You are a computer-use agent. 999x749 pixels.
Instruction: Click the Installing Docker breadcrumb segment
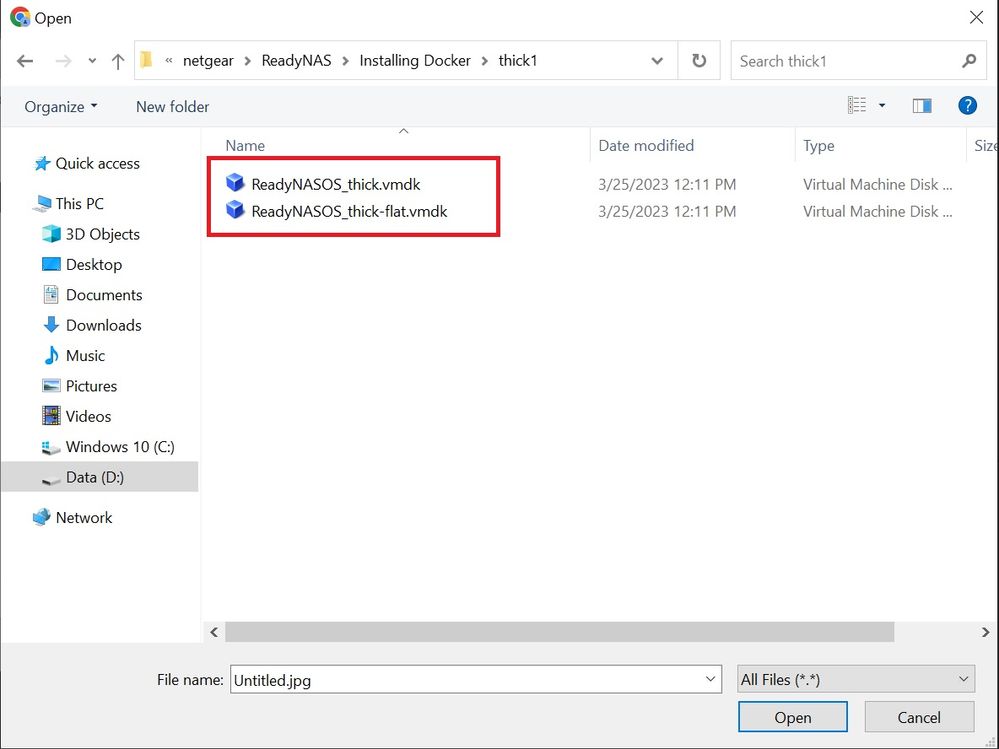(x=416, y=61)
